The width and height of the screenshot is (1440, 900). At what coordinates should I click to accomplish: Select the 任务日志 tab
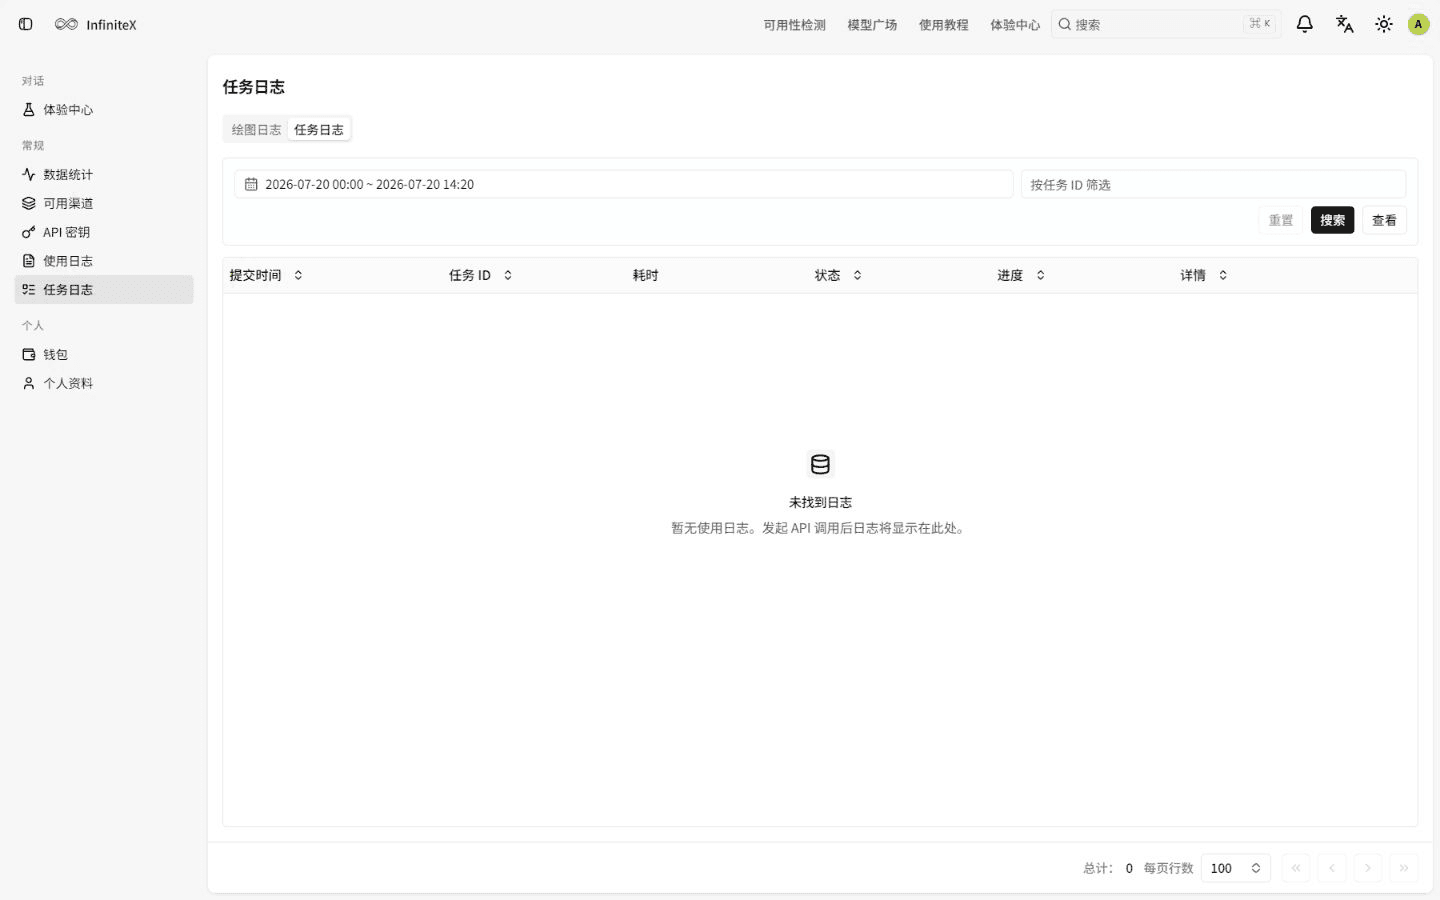click(319, 129)
